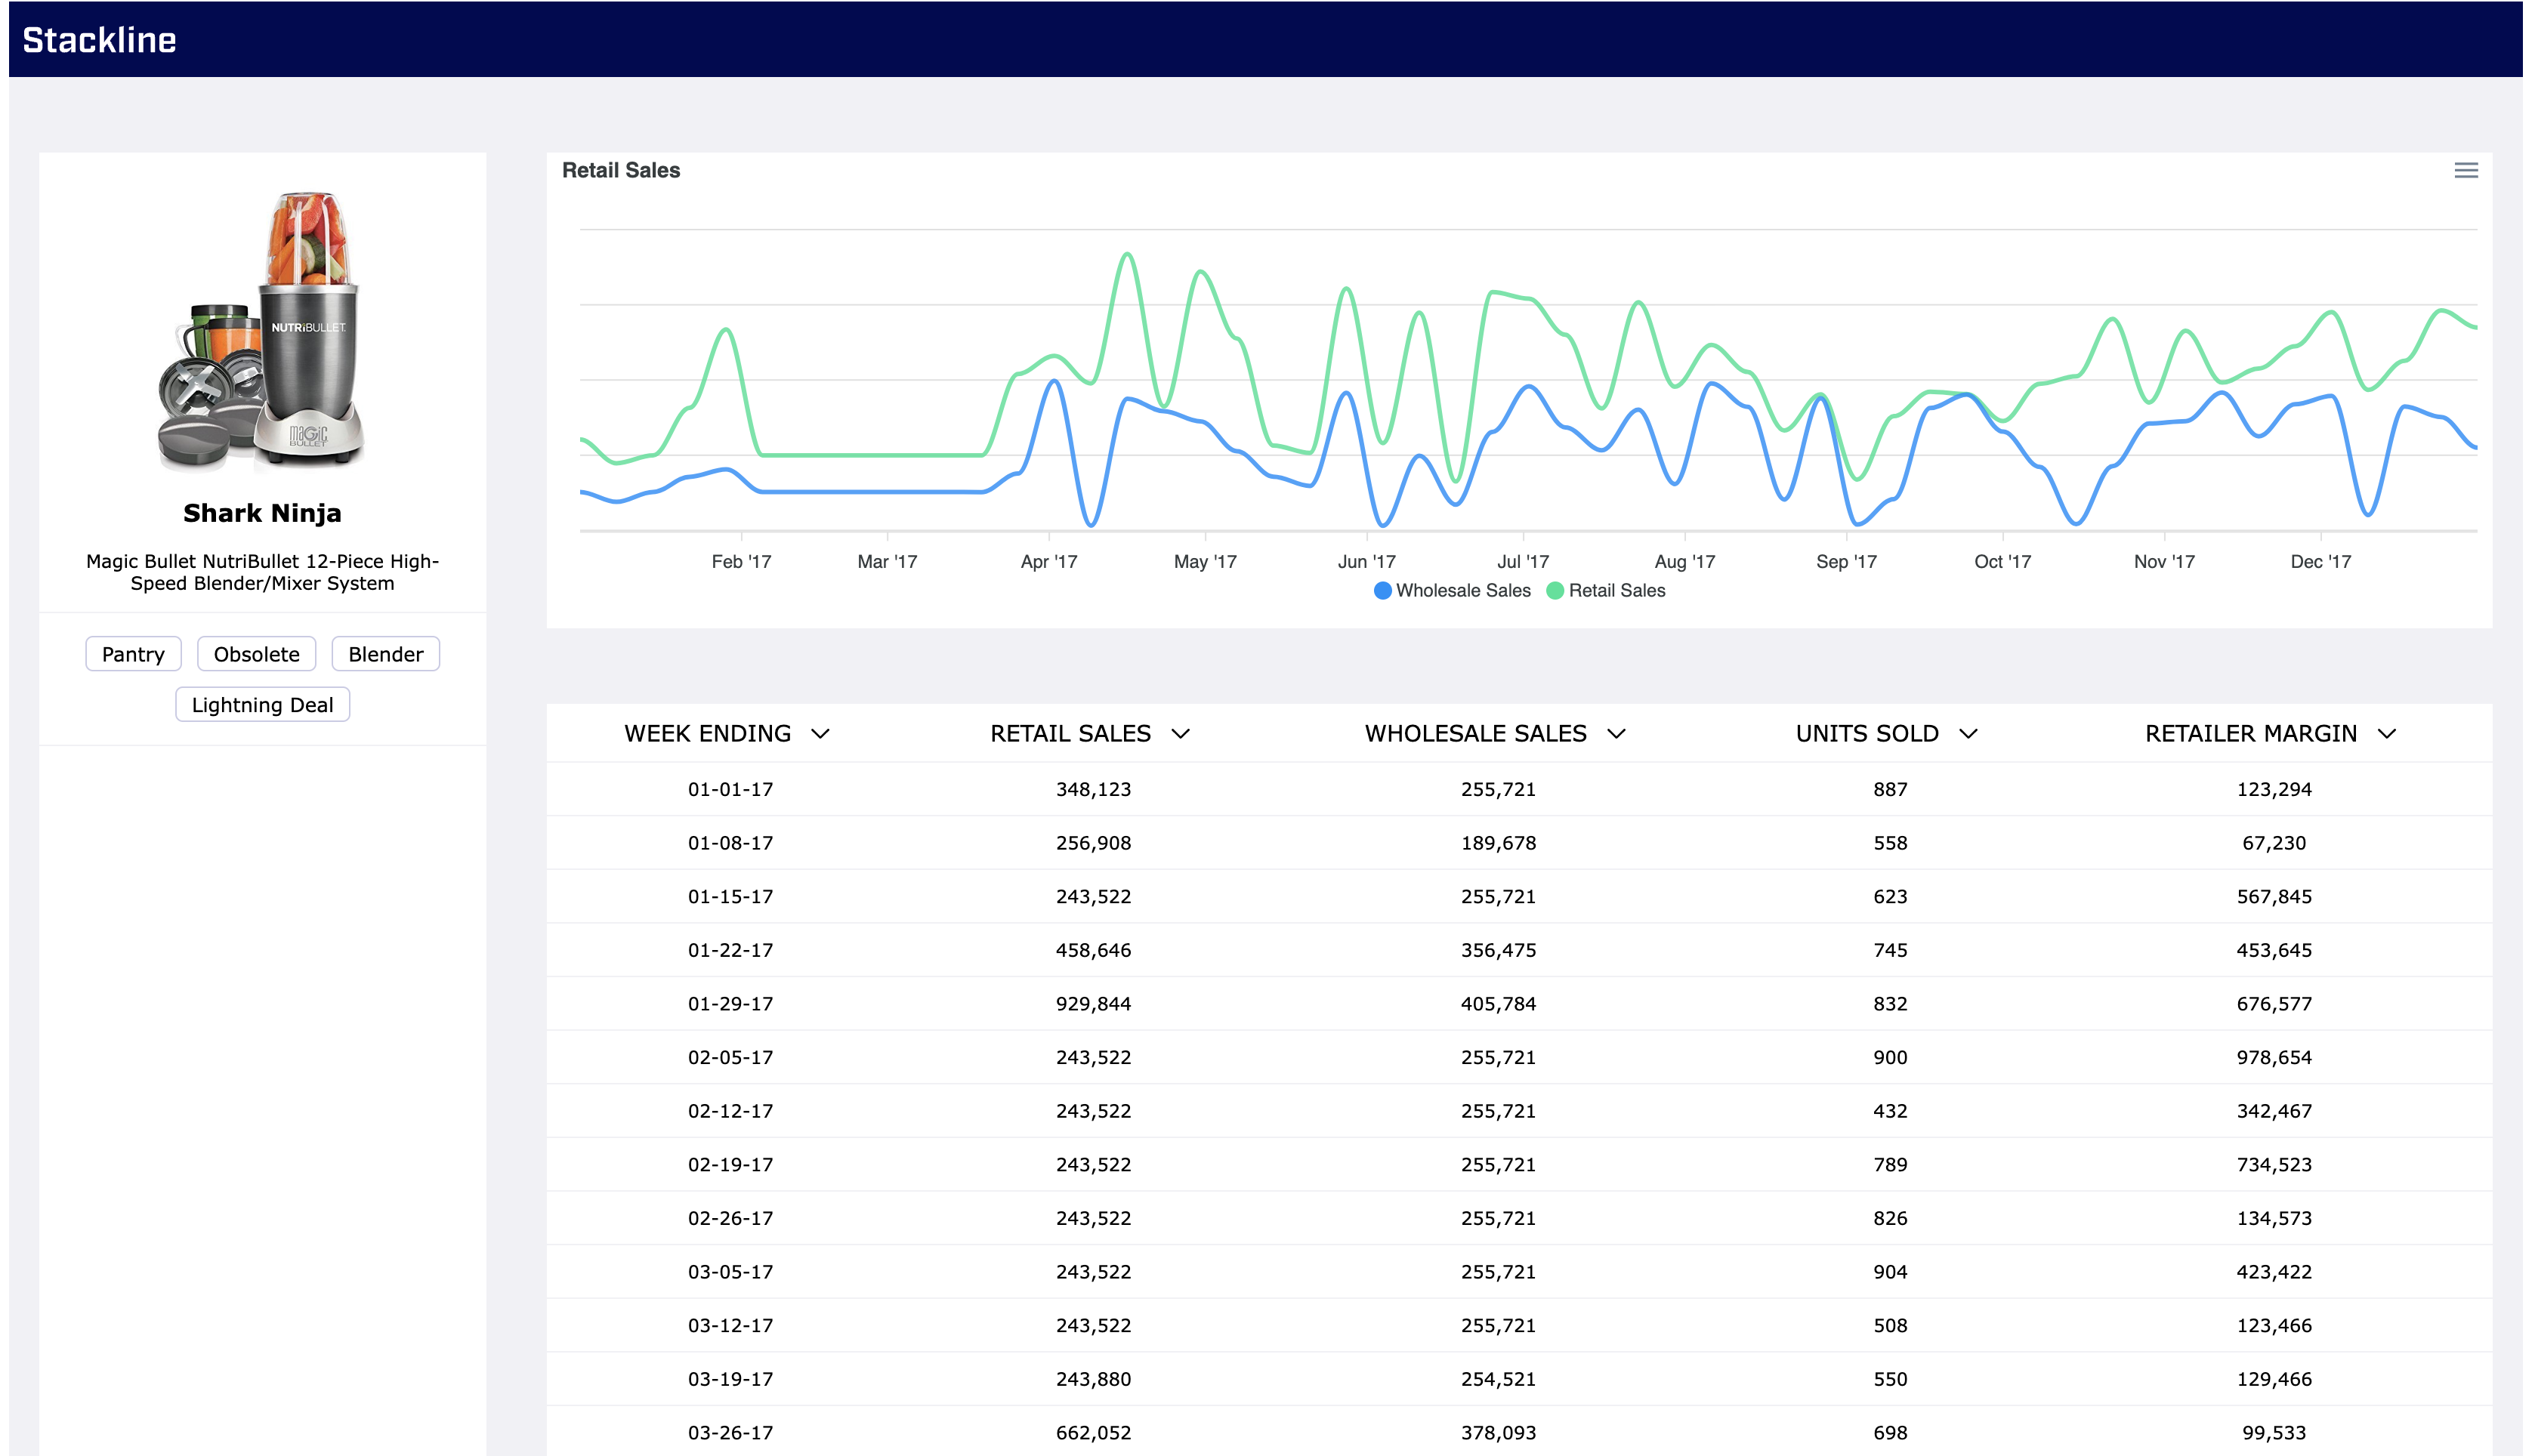Screen dimensions: 2535x1456
Task: Select the Lightning Deal tag
Action: (x=262, y=704)
